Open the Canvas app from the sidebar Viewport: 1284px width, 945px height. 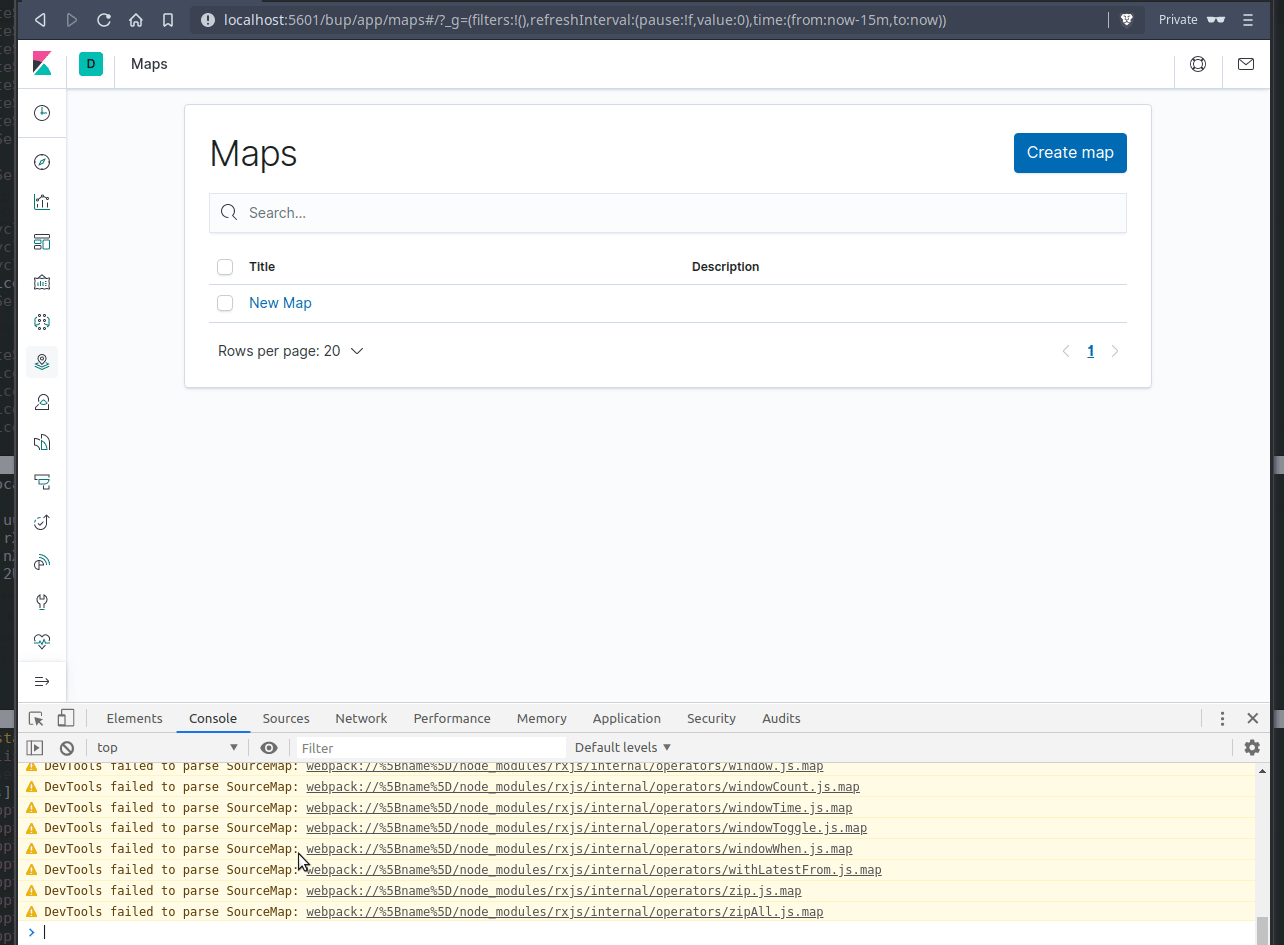pyautogui.click(x=42, y=282)
